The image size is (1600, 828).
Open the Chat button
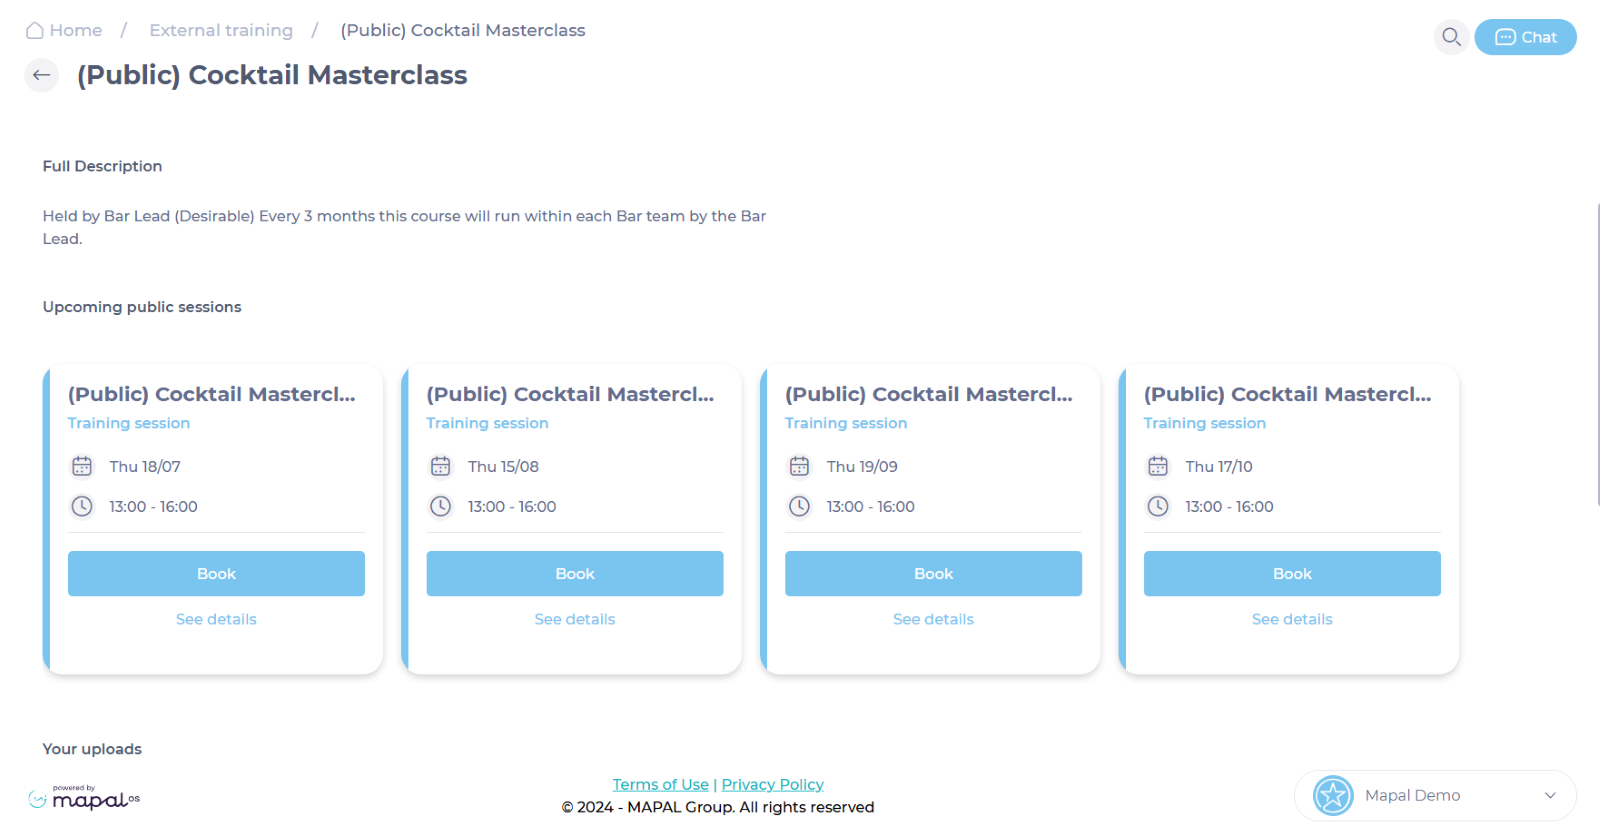pos(1525,37)
